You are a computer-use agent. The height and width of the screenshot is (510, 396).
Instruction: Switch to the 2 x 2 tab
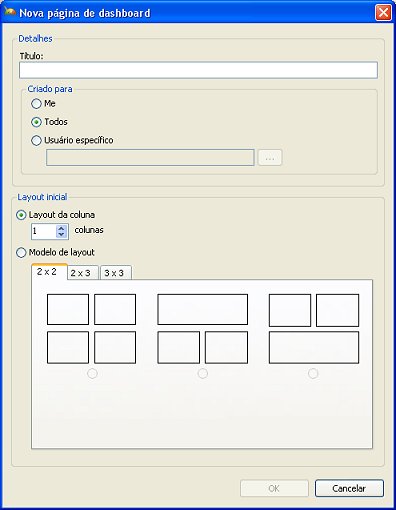tap(49, 272)
